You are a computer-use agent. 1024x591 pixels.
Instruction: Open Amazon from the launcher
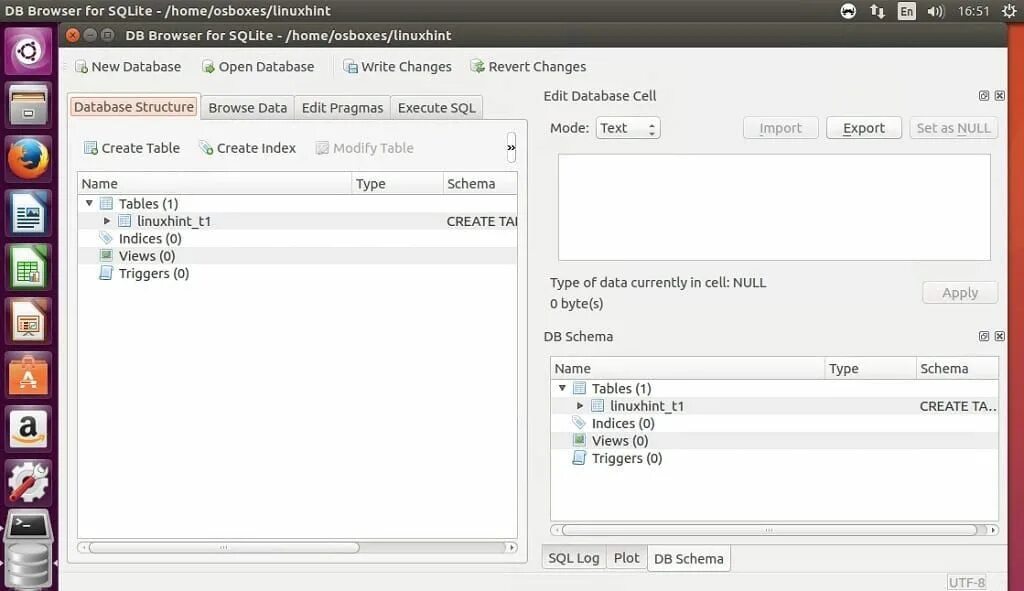pos(28,428)
